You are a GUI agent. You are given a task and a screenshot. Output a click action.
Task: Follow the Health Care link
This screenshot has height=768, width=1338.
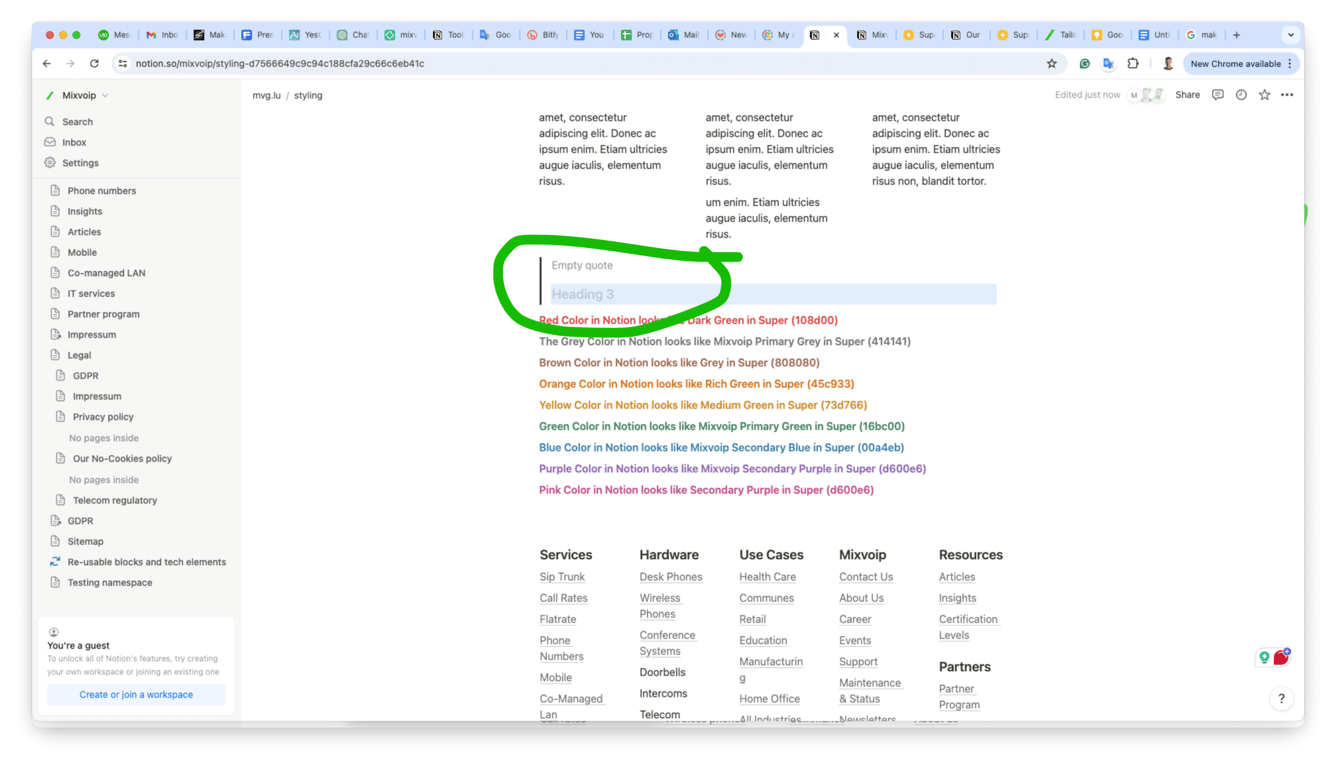coord(767,577)
